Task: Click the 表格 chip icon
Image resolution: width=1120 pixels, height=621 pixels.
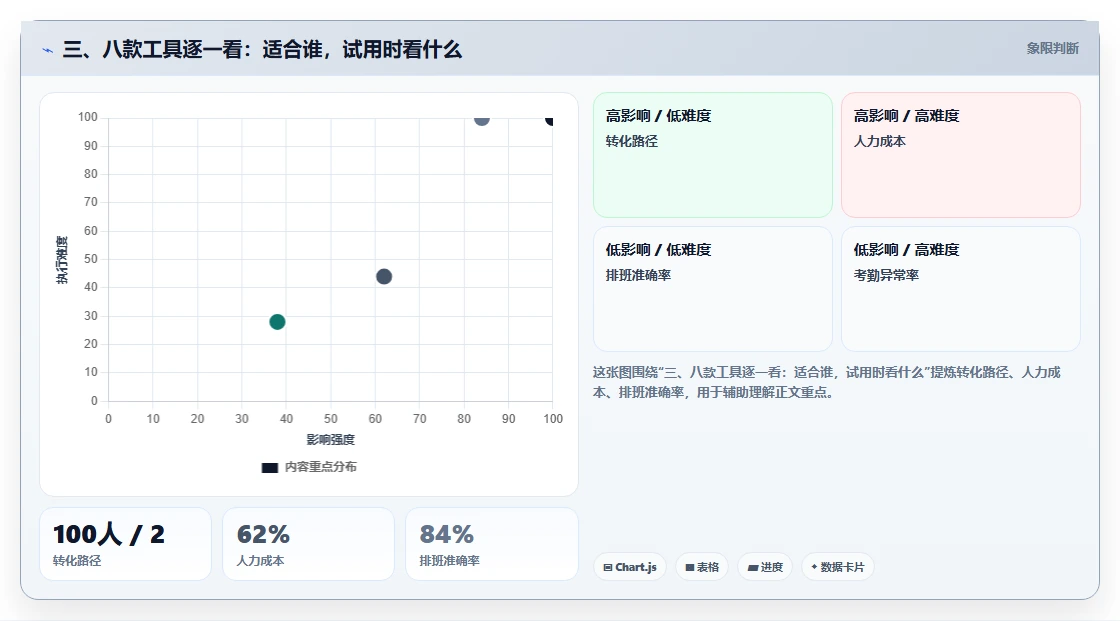Action: pos(690,567)
